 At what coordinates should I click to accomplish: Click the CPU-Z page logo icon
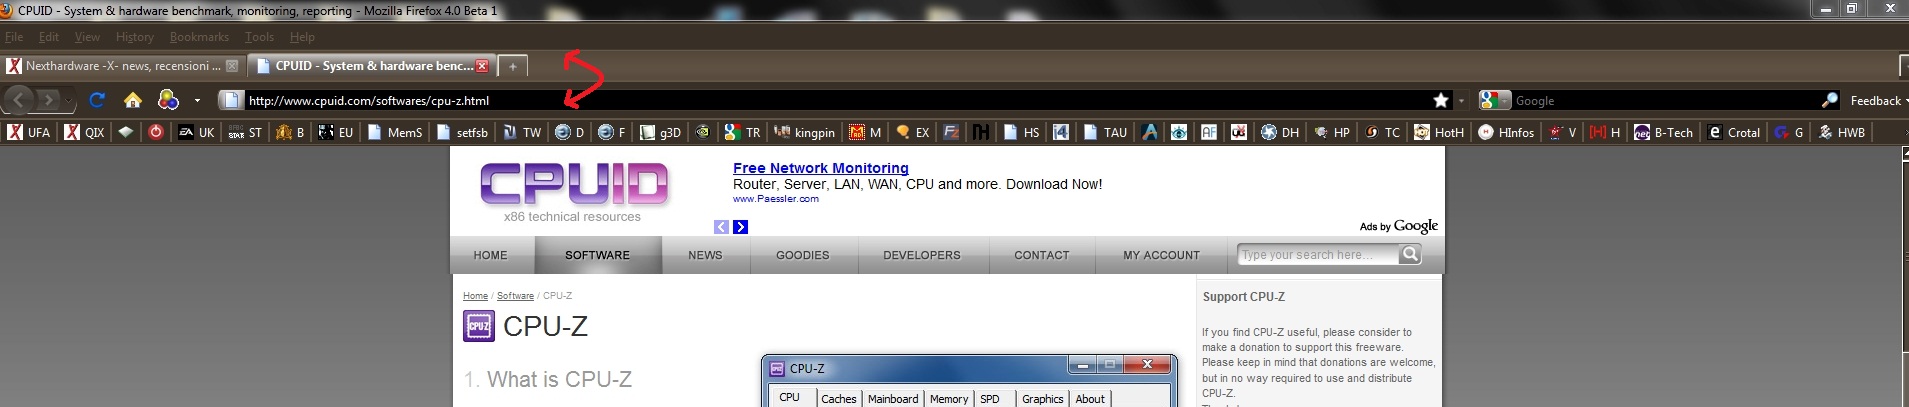pos(479,326)
